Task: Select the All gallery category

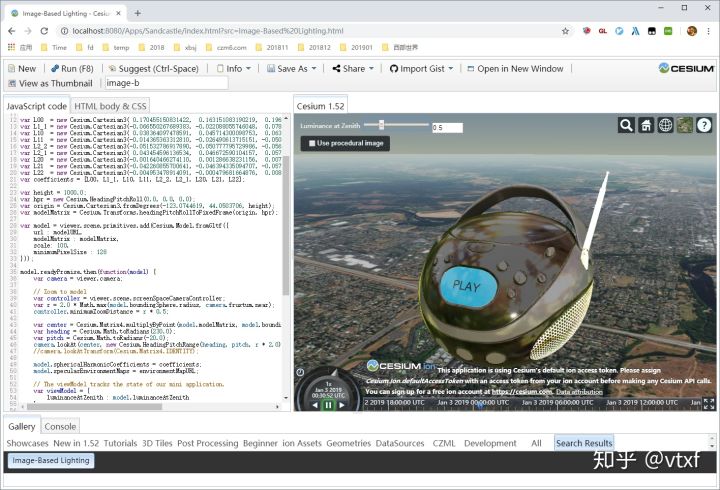Action: (x=536, y=443)
